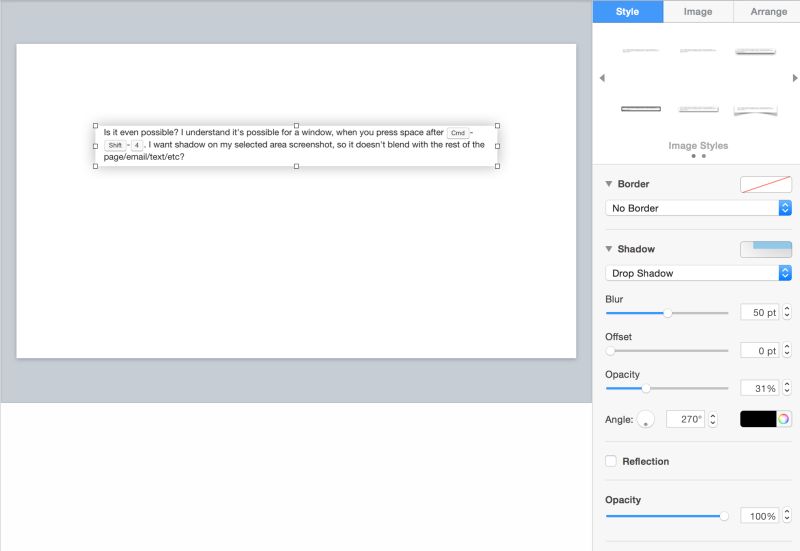The height and width of the screenshot is (551, 800).
Task: Click the Angle value stepper
Action: tap(713, 419)
